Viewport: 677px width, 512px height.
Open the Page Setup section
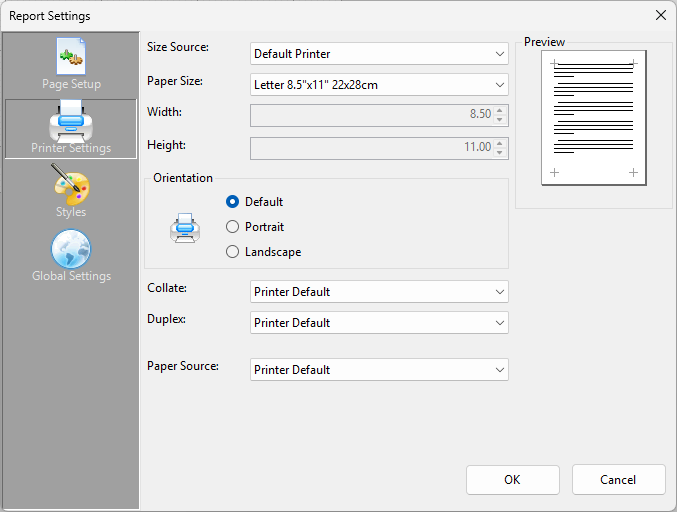71,64
